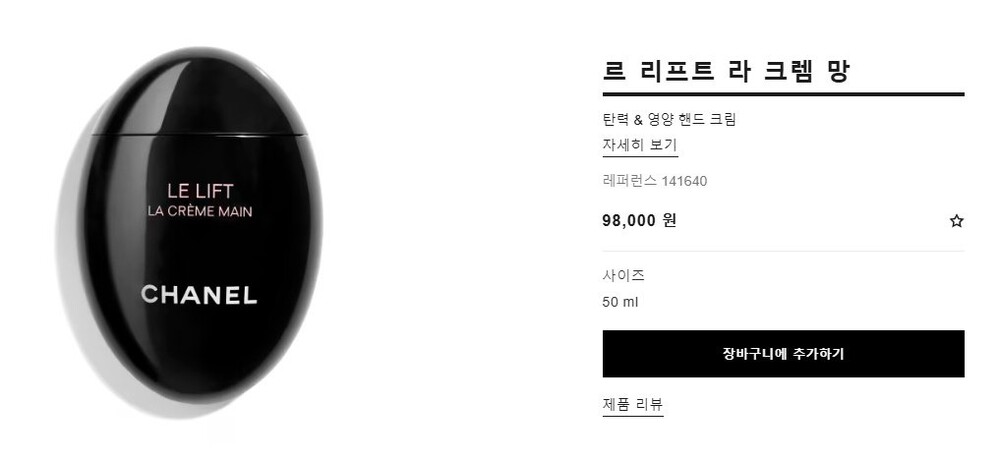Open the 제품 리뷰 reviews link

(x=633, y=404)
